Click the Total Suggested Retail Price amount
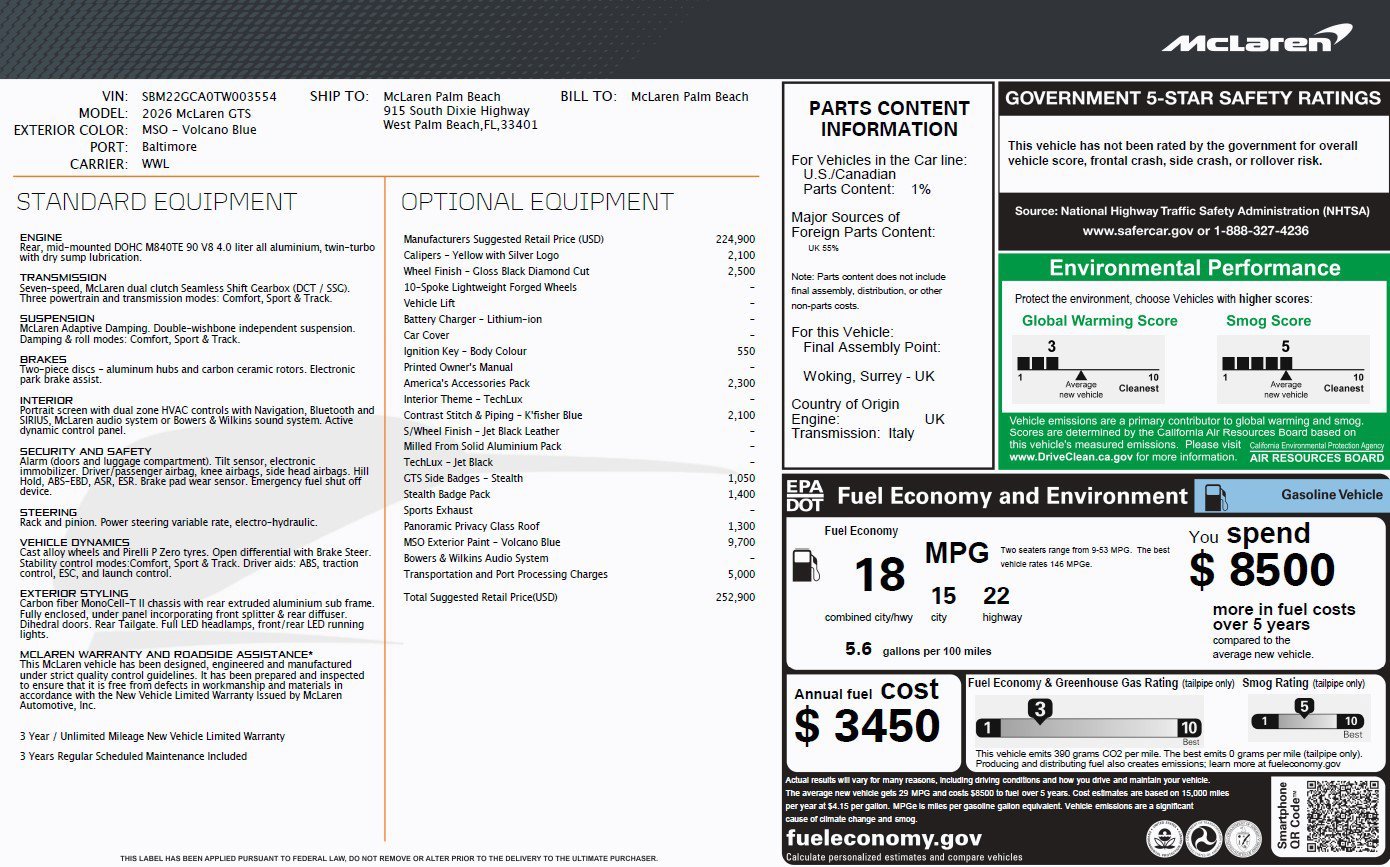 tap(735, 597)
